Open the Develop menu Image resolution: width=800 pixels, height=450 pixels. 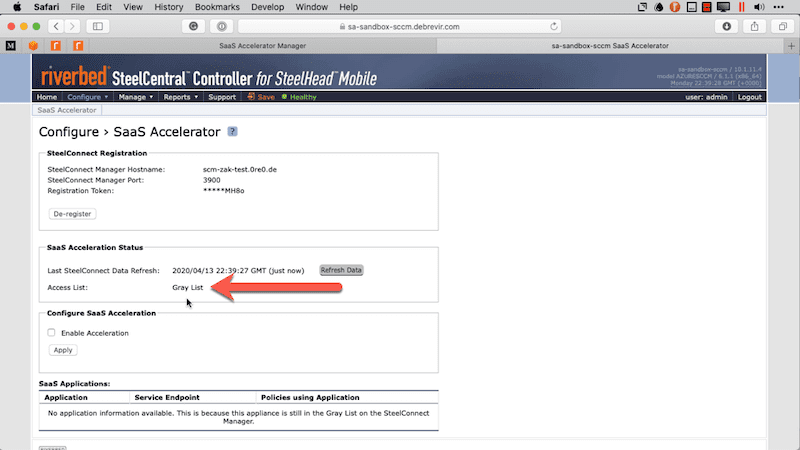pyautogui.click(x=267, y=7)
